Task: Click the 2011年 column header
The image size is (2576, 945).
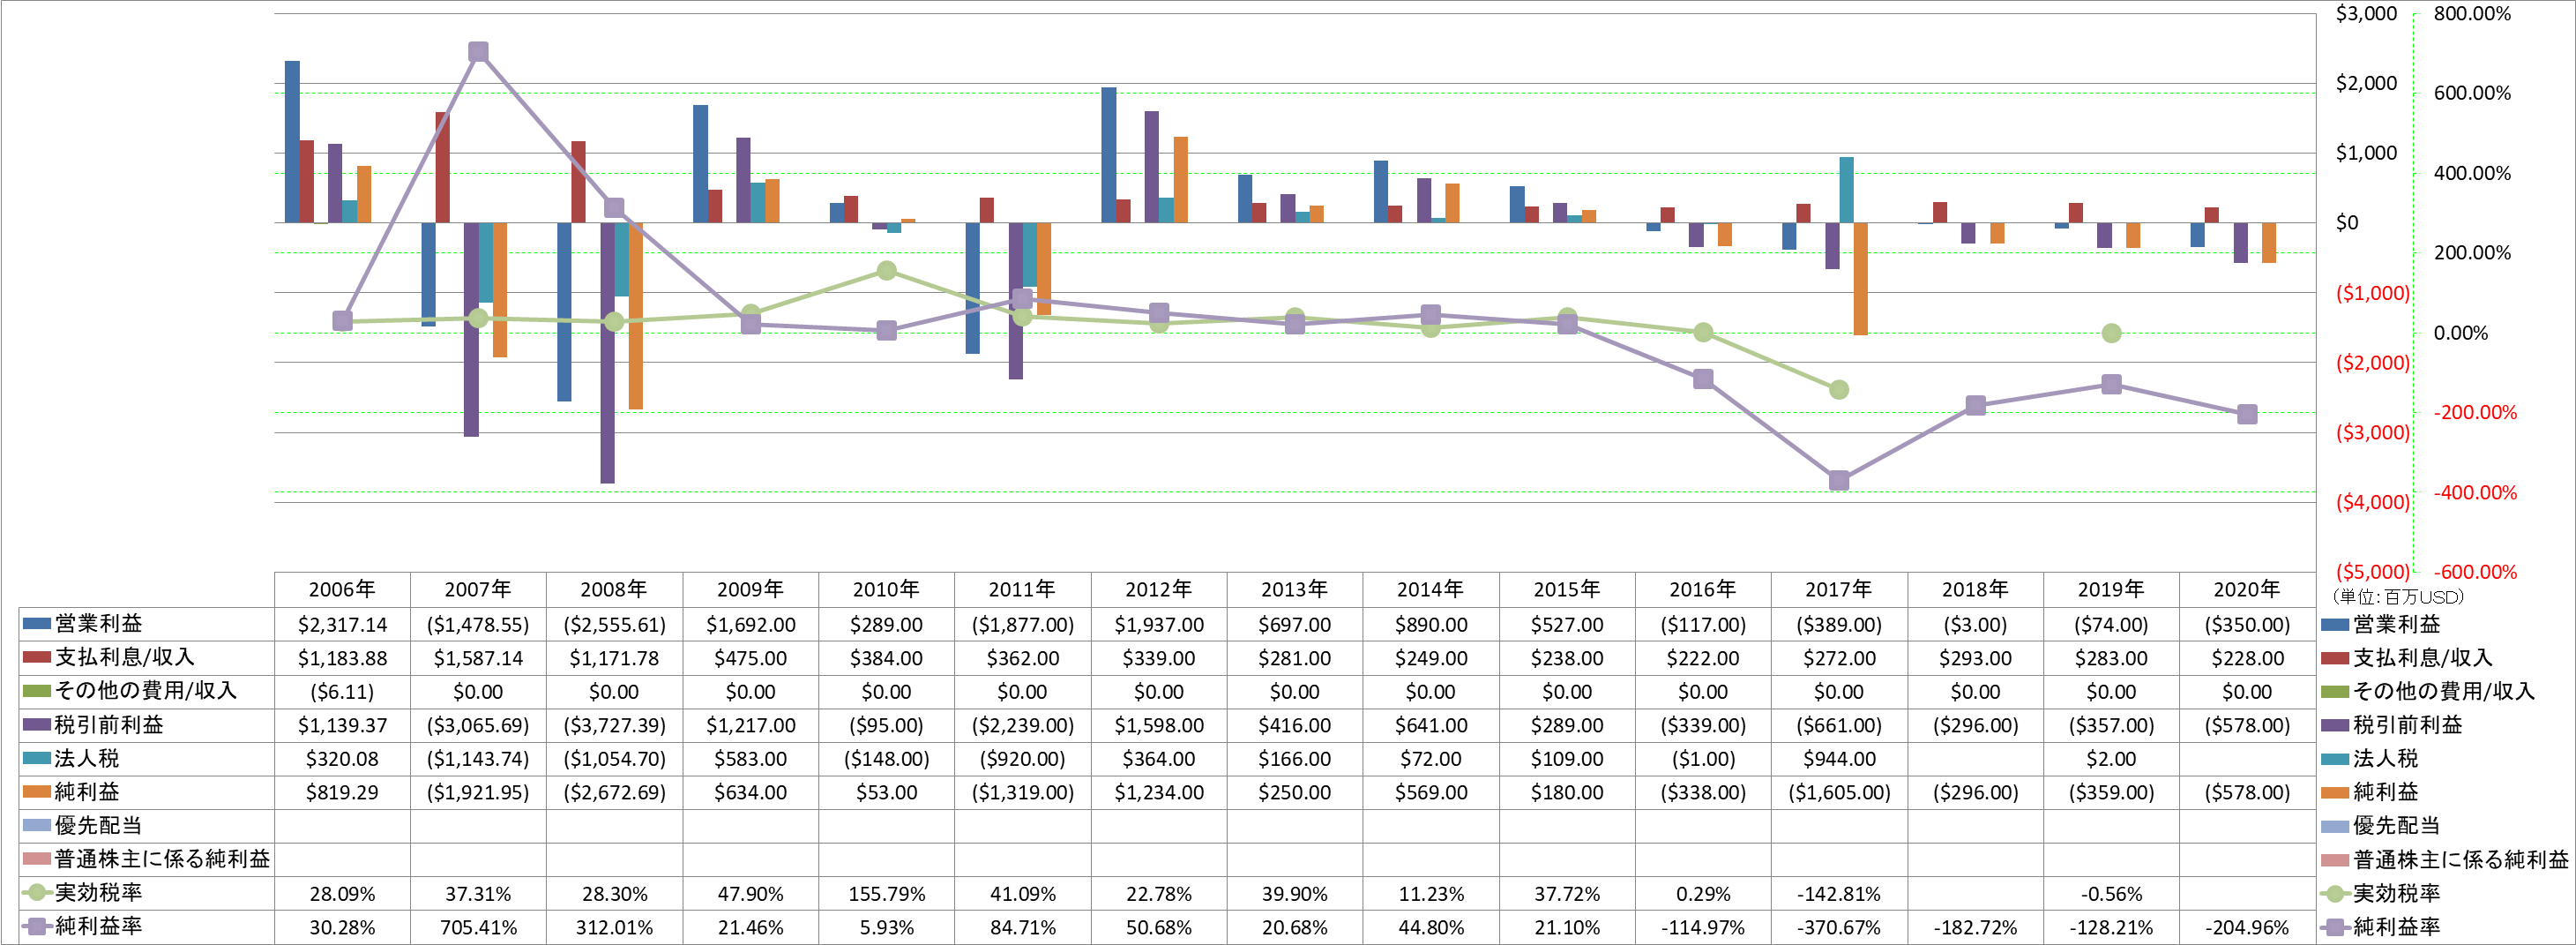Action: click(x=1022, y=589)
